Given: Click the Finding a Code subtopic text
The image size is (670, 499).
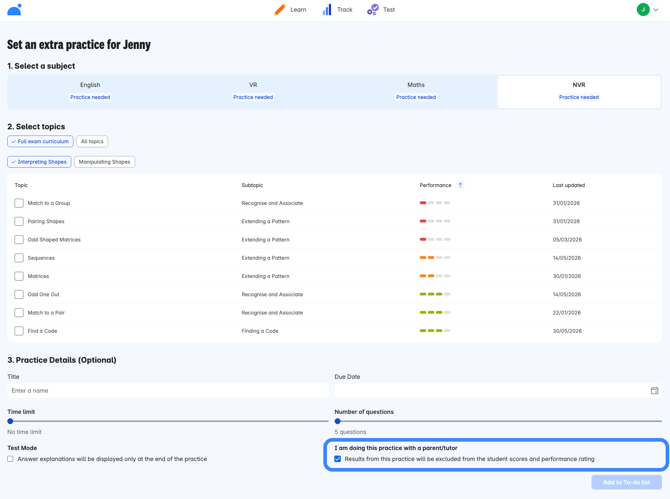Looking at the screenshot, I should [260, 331].
